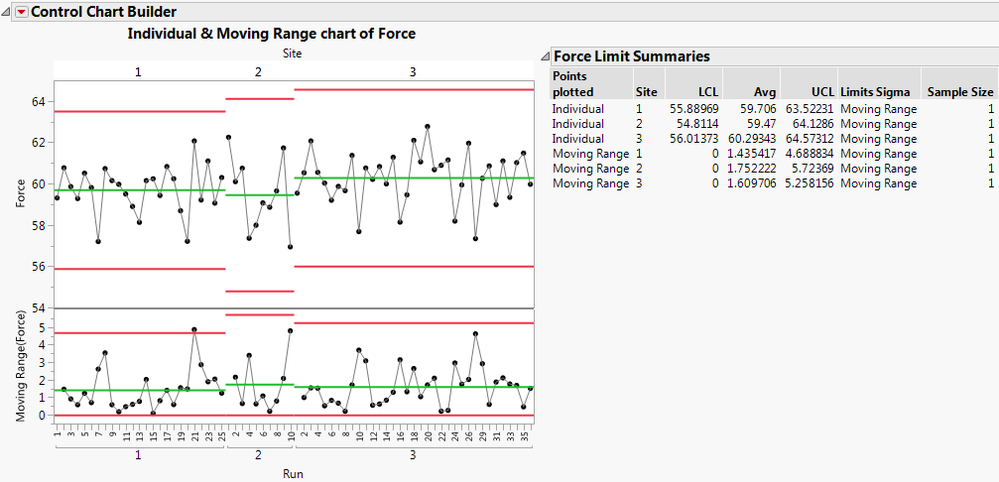
Task: Click the Site 2 moving range UCL red line
Action: coord(259,315)
